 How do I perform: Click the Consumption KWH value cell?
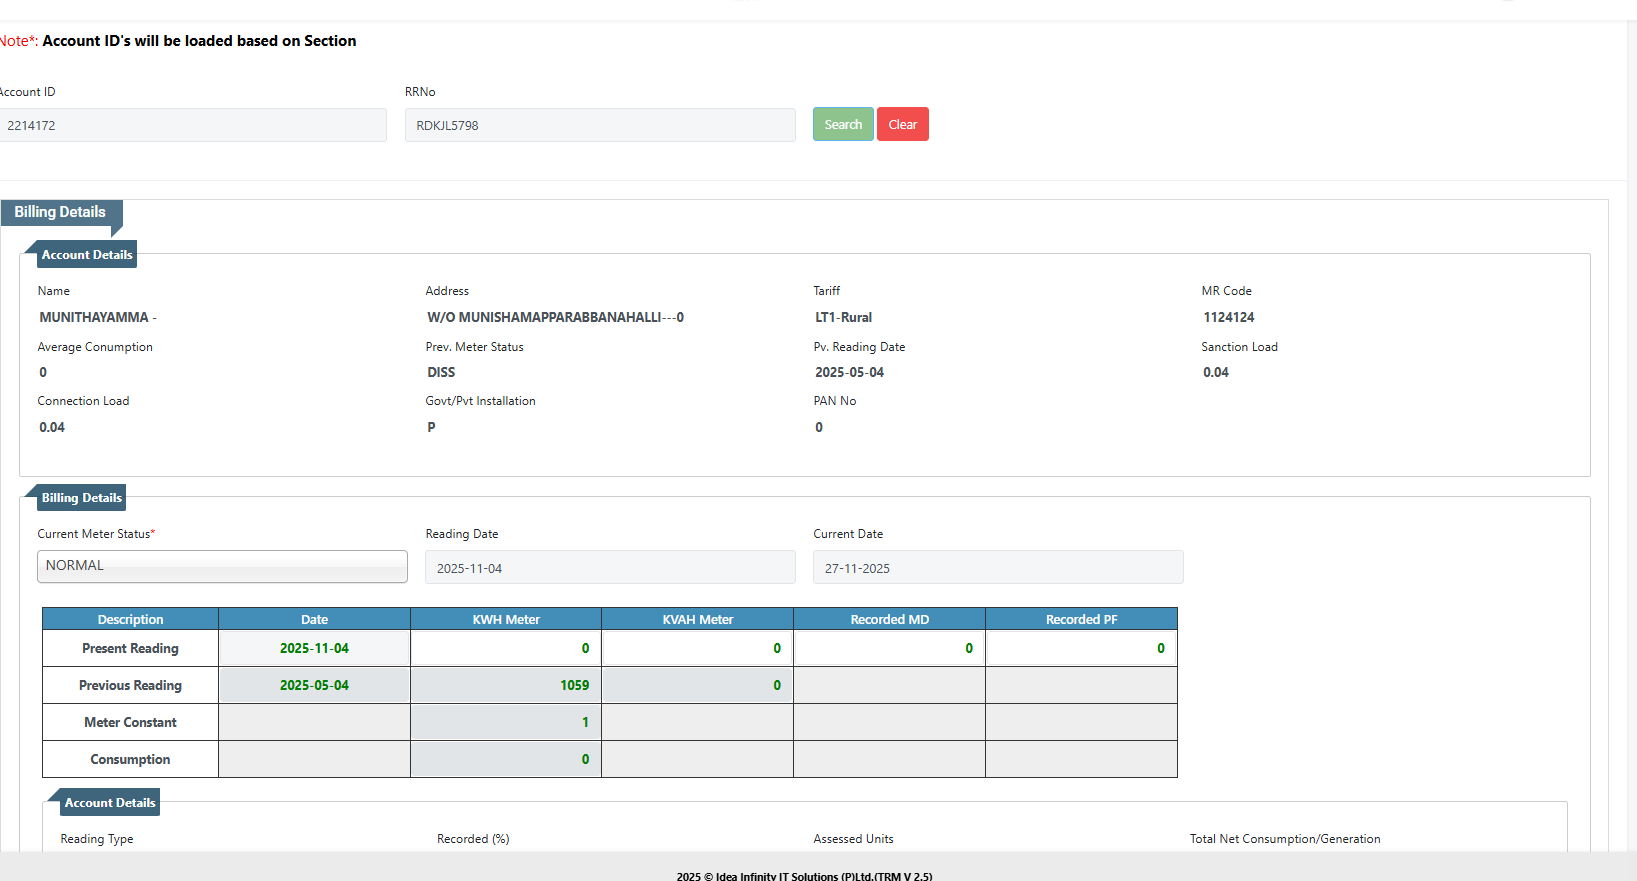click(x=506, y=759)
